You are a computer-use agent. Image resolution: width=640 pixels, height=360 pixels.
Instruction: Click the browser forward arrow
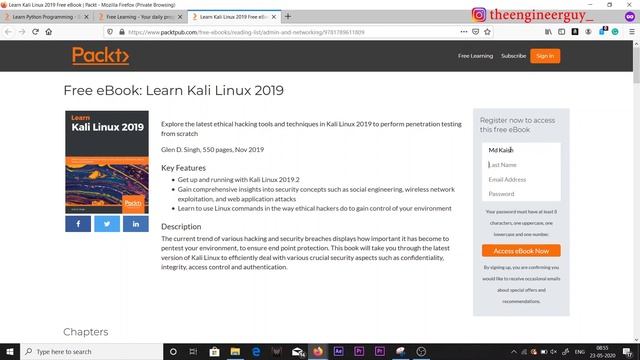(22, 32)
